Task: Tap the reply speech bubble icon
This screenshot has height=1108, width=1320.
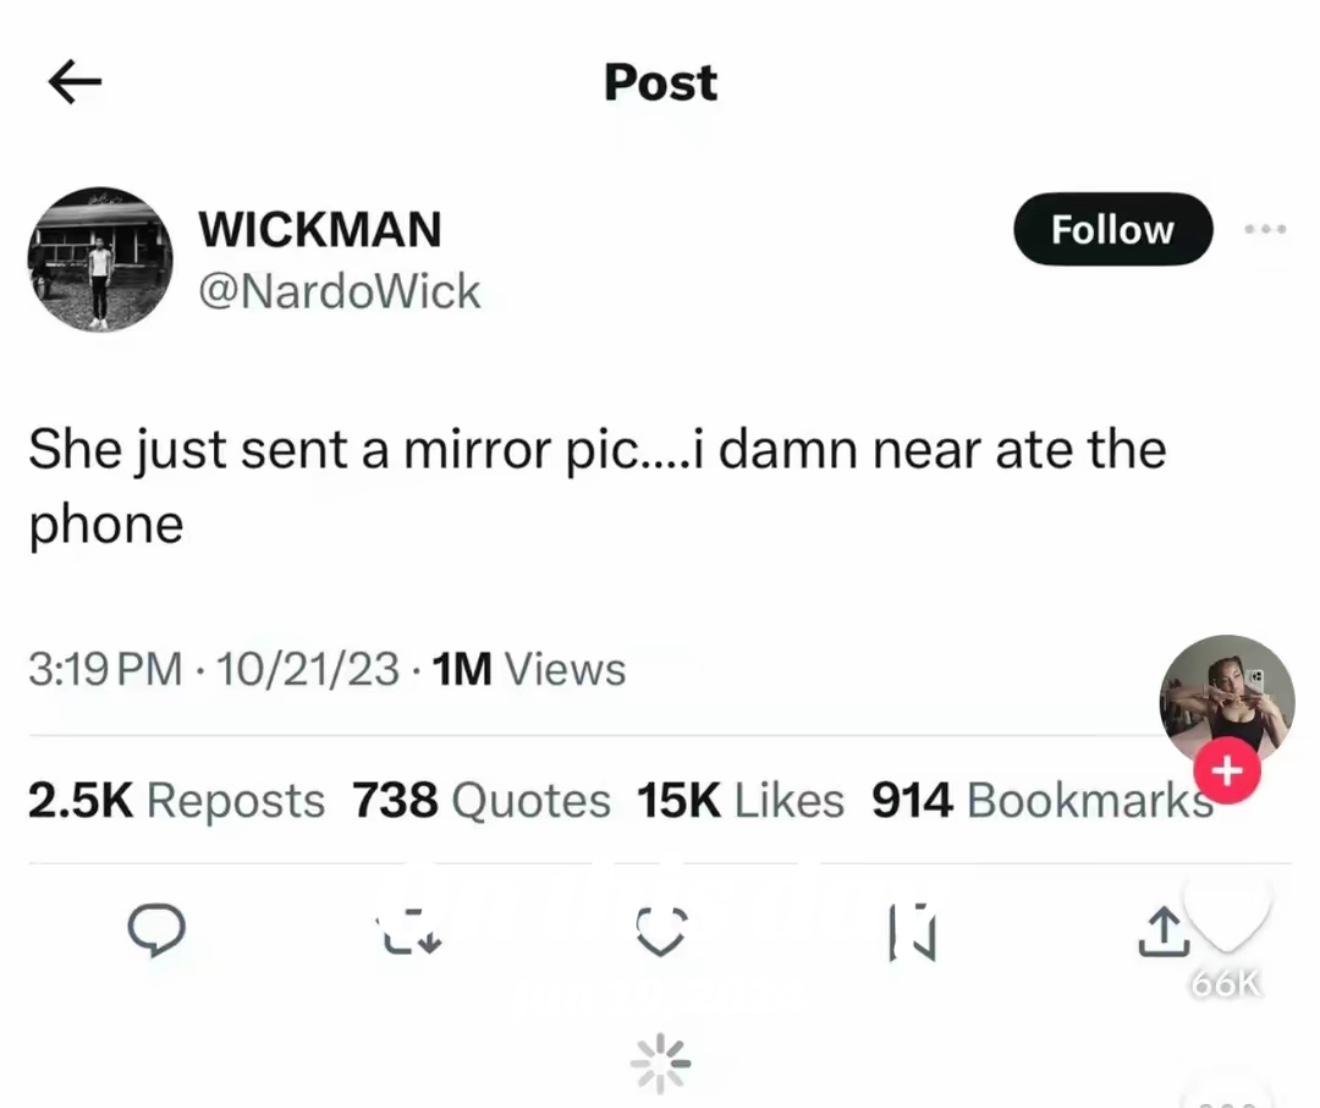Action: (x=156, y=930)
